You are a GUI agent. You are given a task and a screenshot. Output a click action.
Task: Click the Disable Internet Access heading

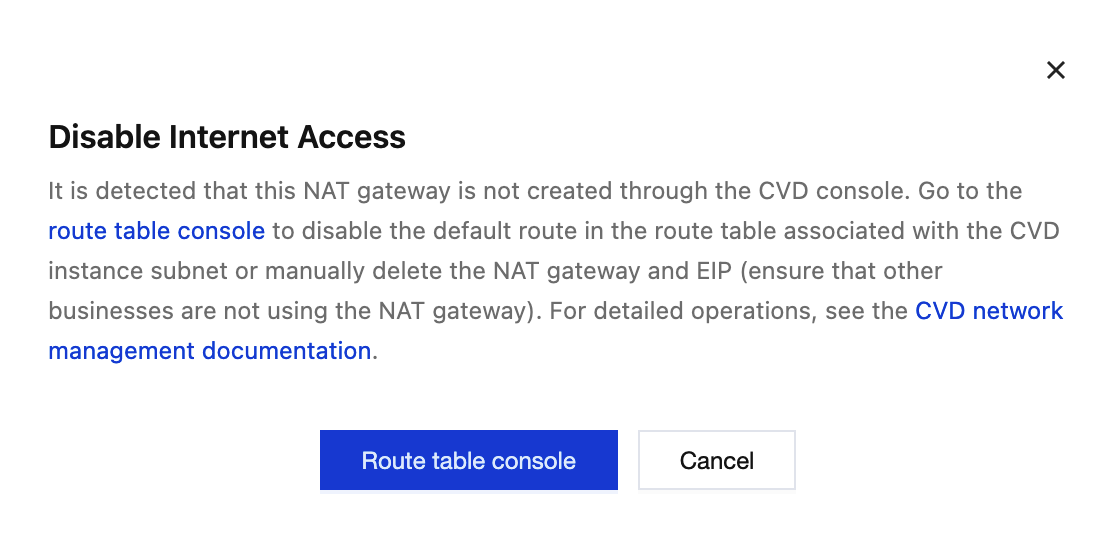(x=227, y=137)
